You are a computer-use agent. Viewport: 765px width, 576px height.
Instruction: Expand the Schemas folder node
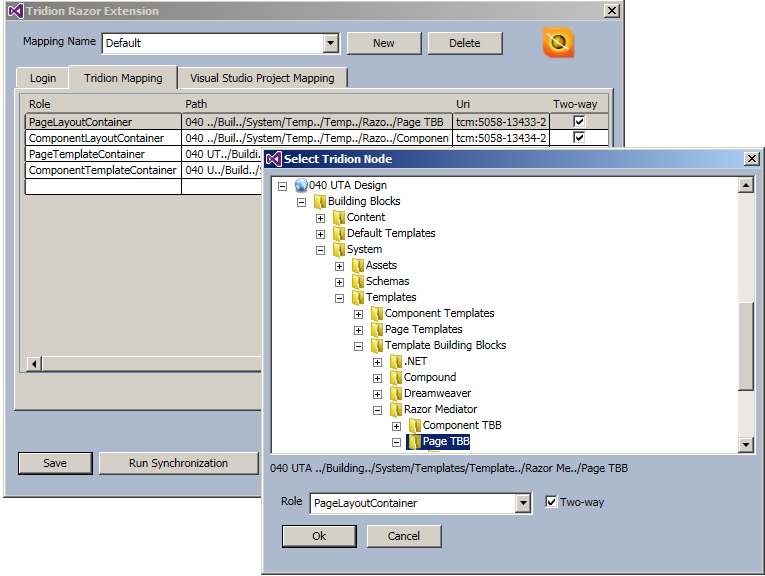point(340,282)
